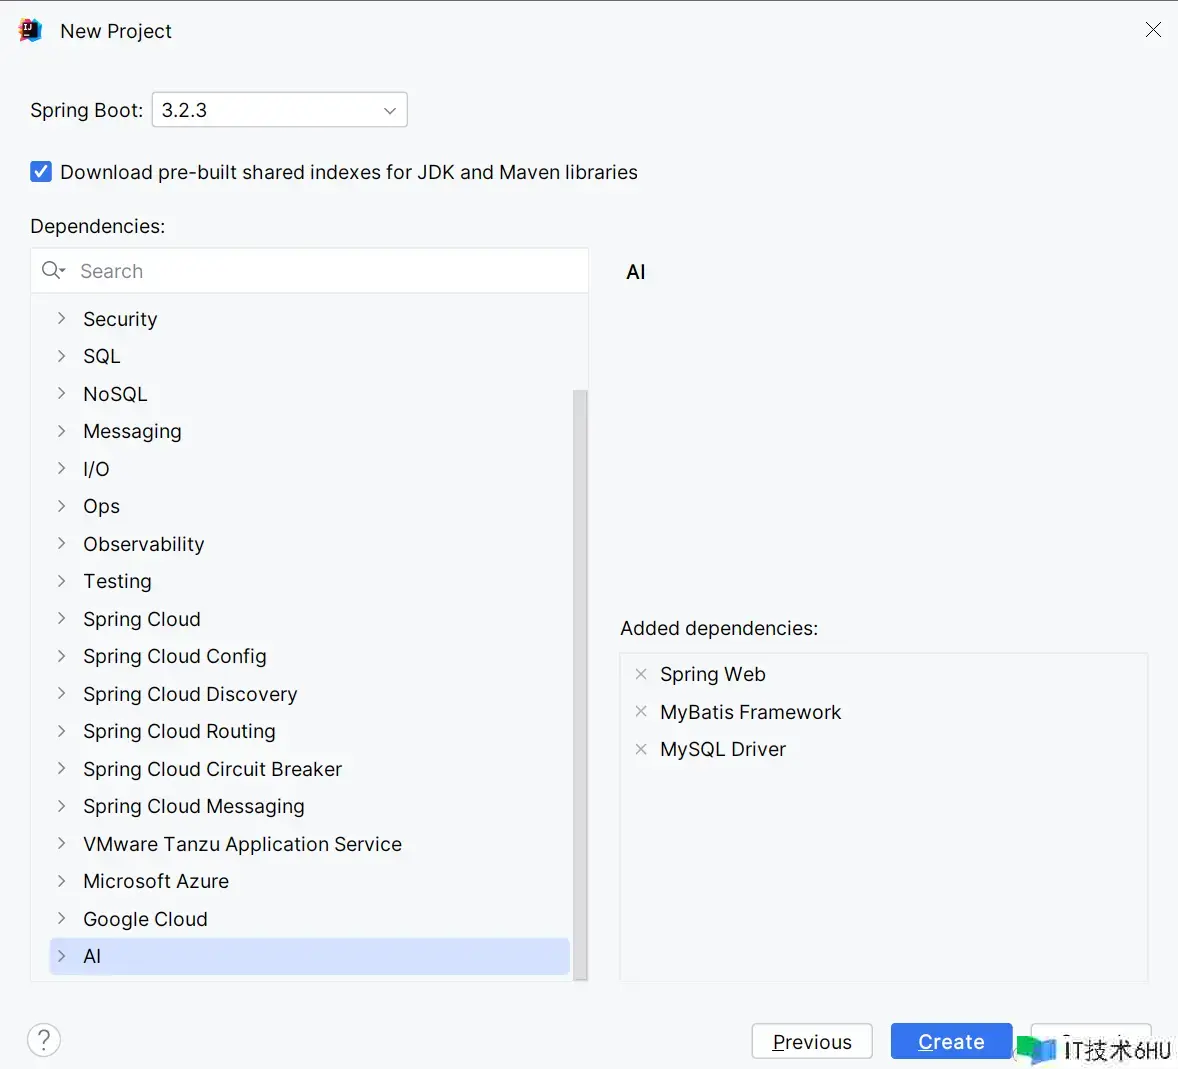Expand the Security category
This screenshot has height=1069, width=1178.
point(62,319)
